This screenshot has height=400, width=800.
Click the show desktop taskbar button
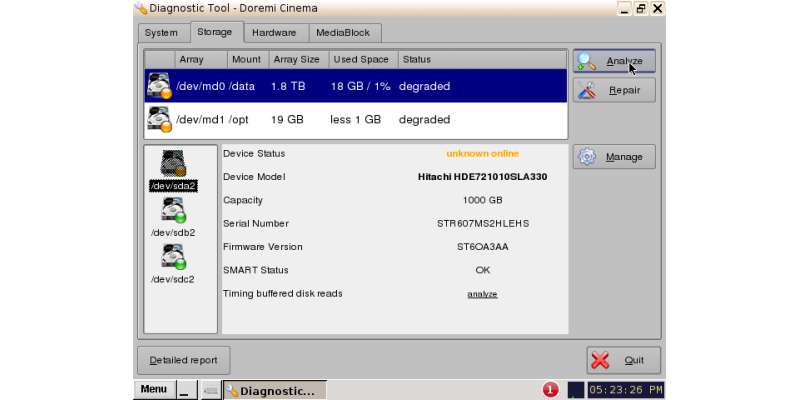187,390
